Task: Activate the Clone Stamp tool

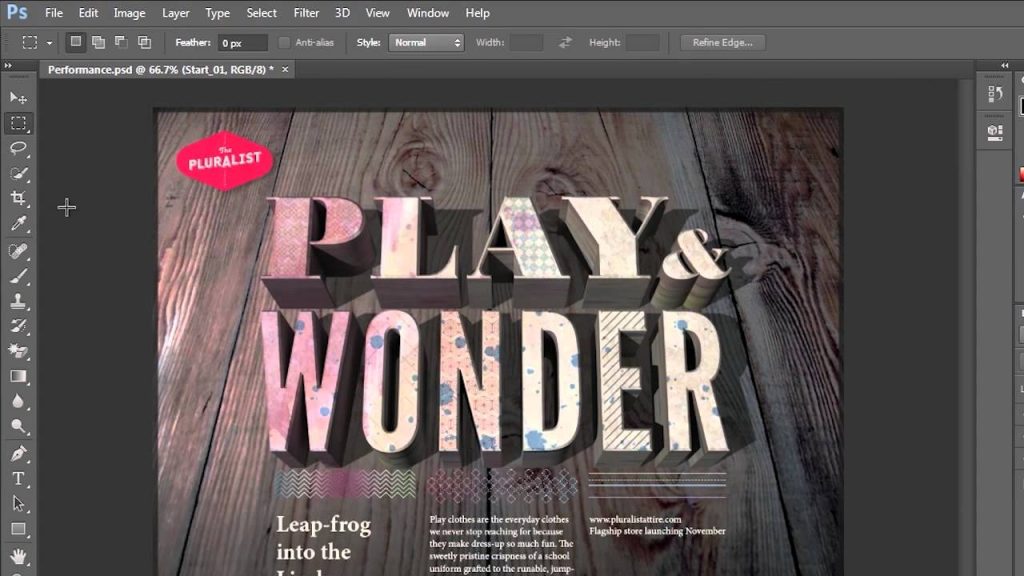Action: tap(18, 301)
